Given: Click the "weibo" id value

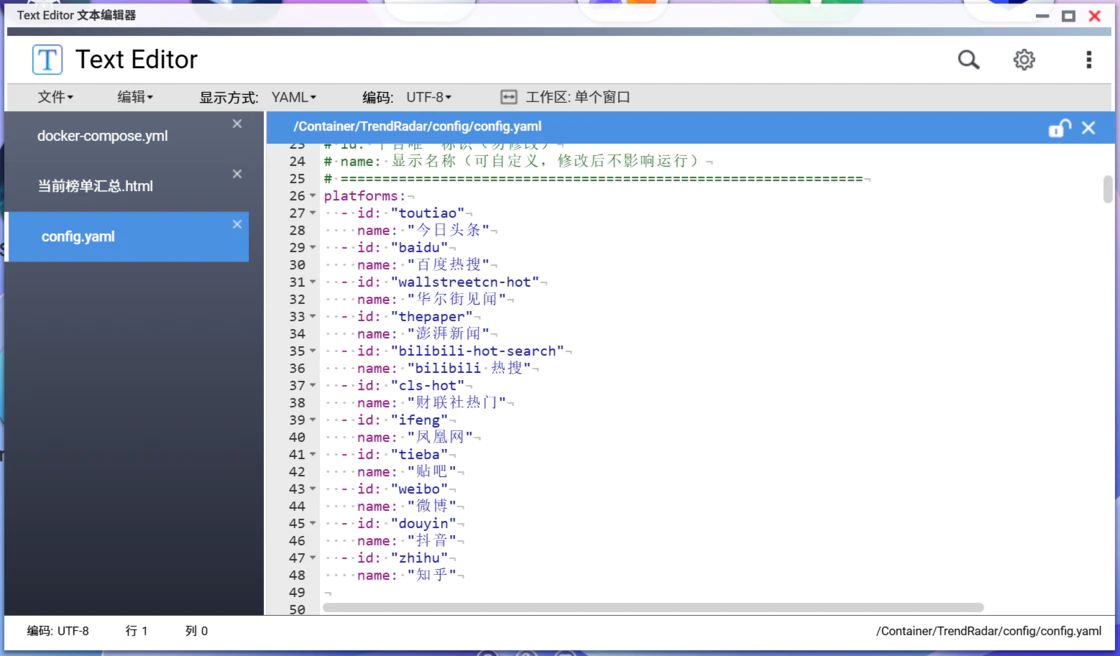Looking at the screenshot, I should [419, 489].
